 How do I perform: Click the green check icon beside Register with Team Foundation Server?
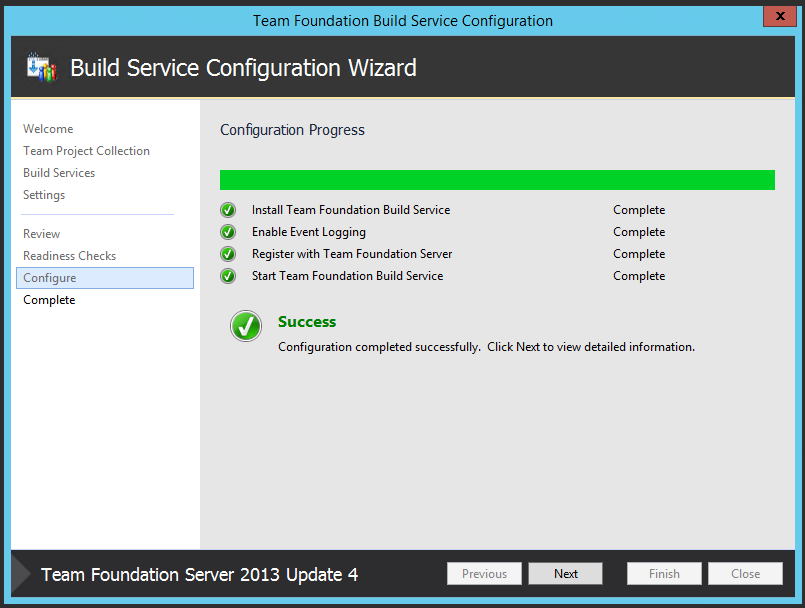click(x=228, y=254)
